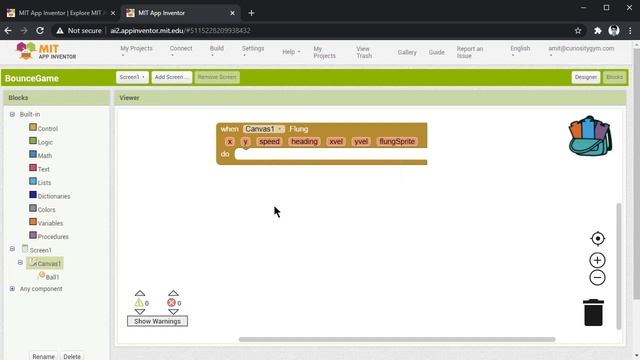The height and width of the screenshot is (360, 640).
Task: Open the Settings menu
Action: coord(253,51)
